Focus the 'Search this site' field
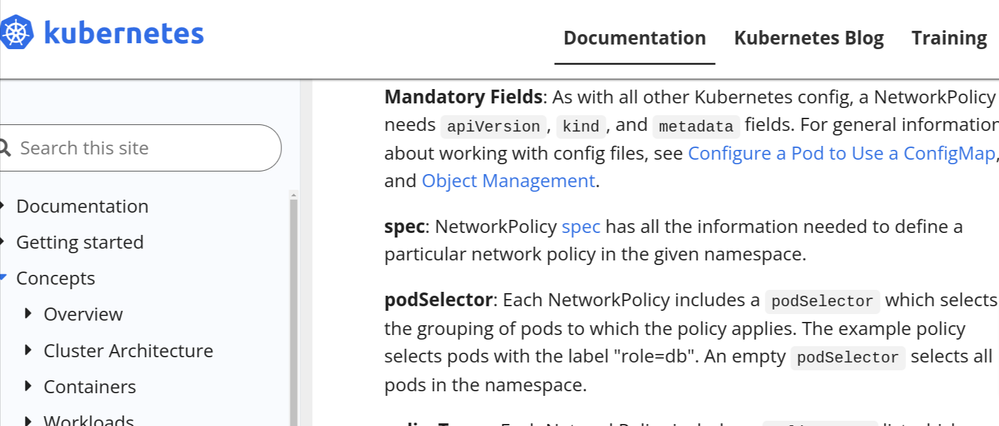The height and width of the screenshot is (426, 999). (x=145, y=148)
